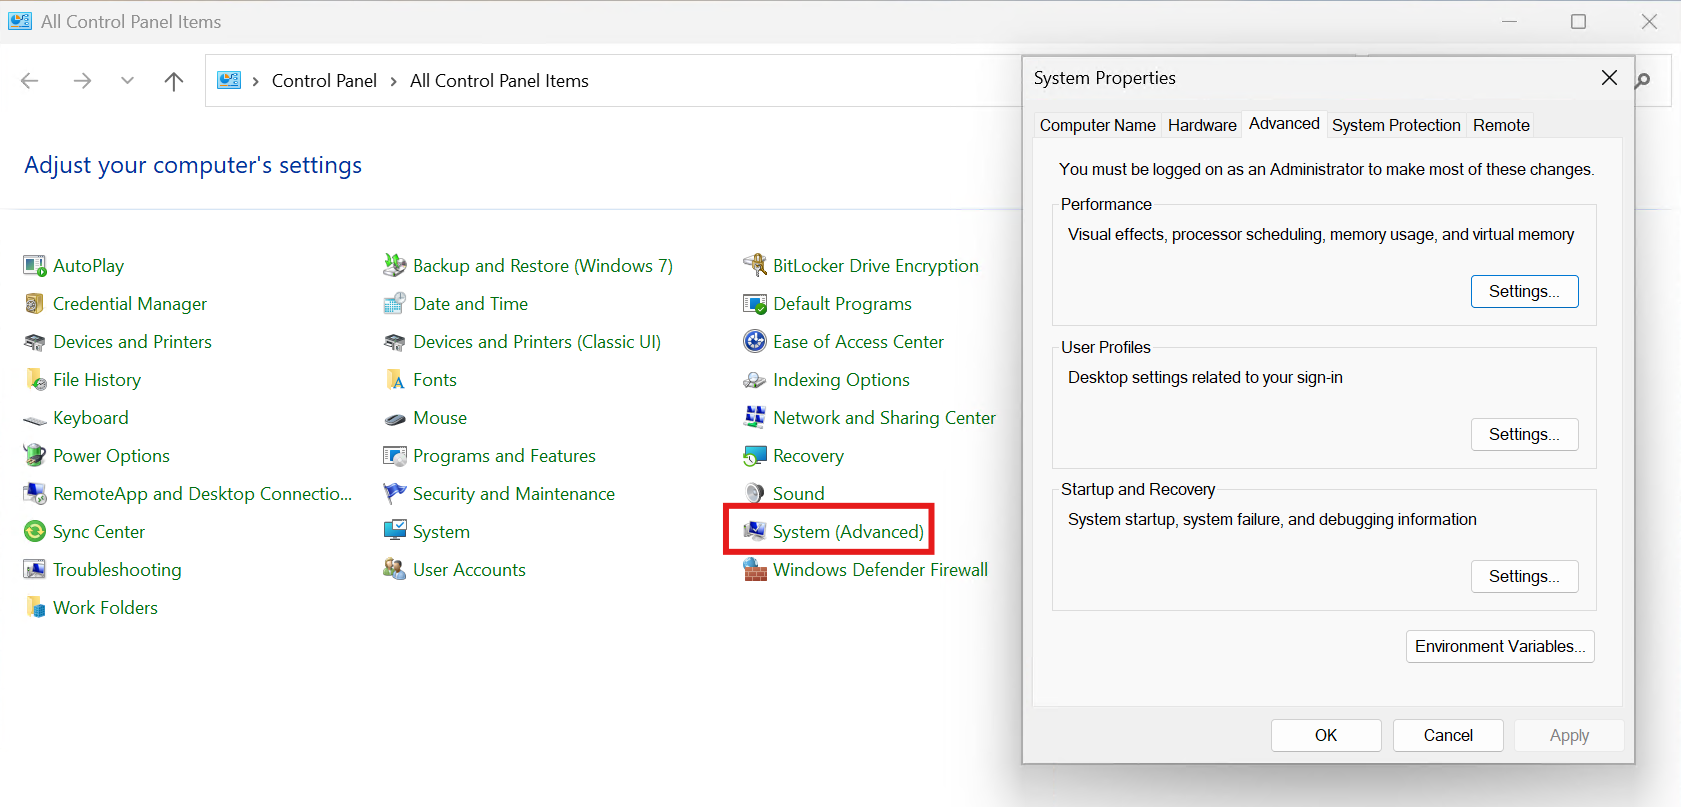The image size is (1681, 807).
Task: Click the Date and Time icon
Action: (x=395, y=304)
